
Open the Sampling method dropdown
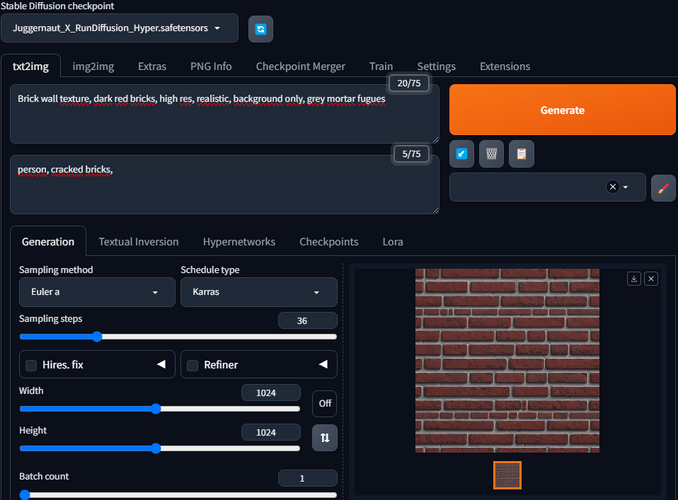point(97,292)
